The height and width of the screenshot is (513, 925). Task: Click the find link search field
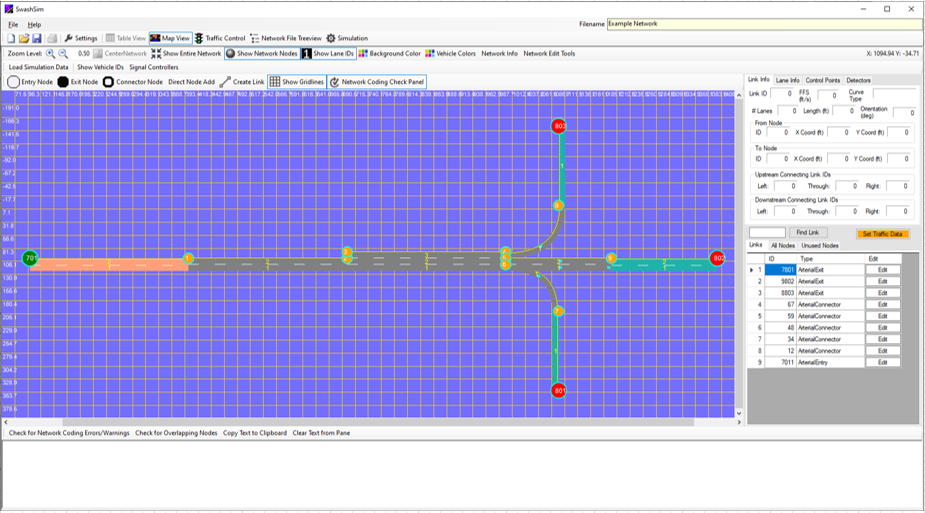[767, 232]
